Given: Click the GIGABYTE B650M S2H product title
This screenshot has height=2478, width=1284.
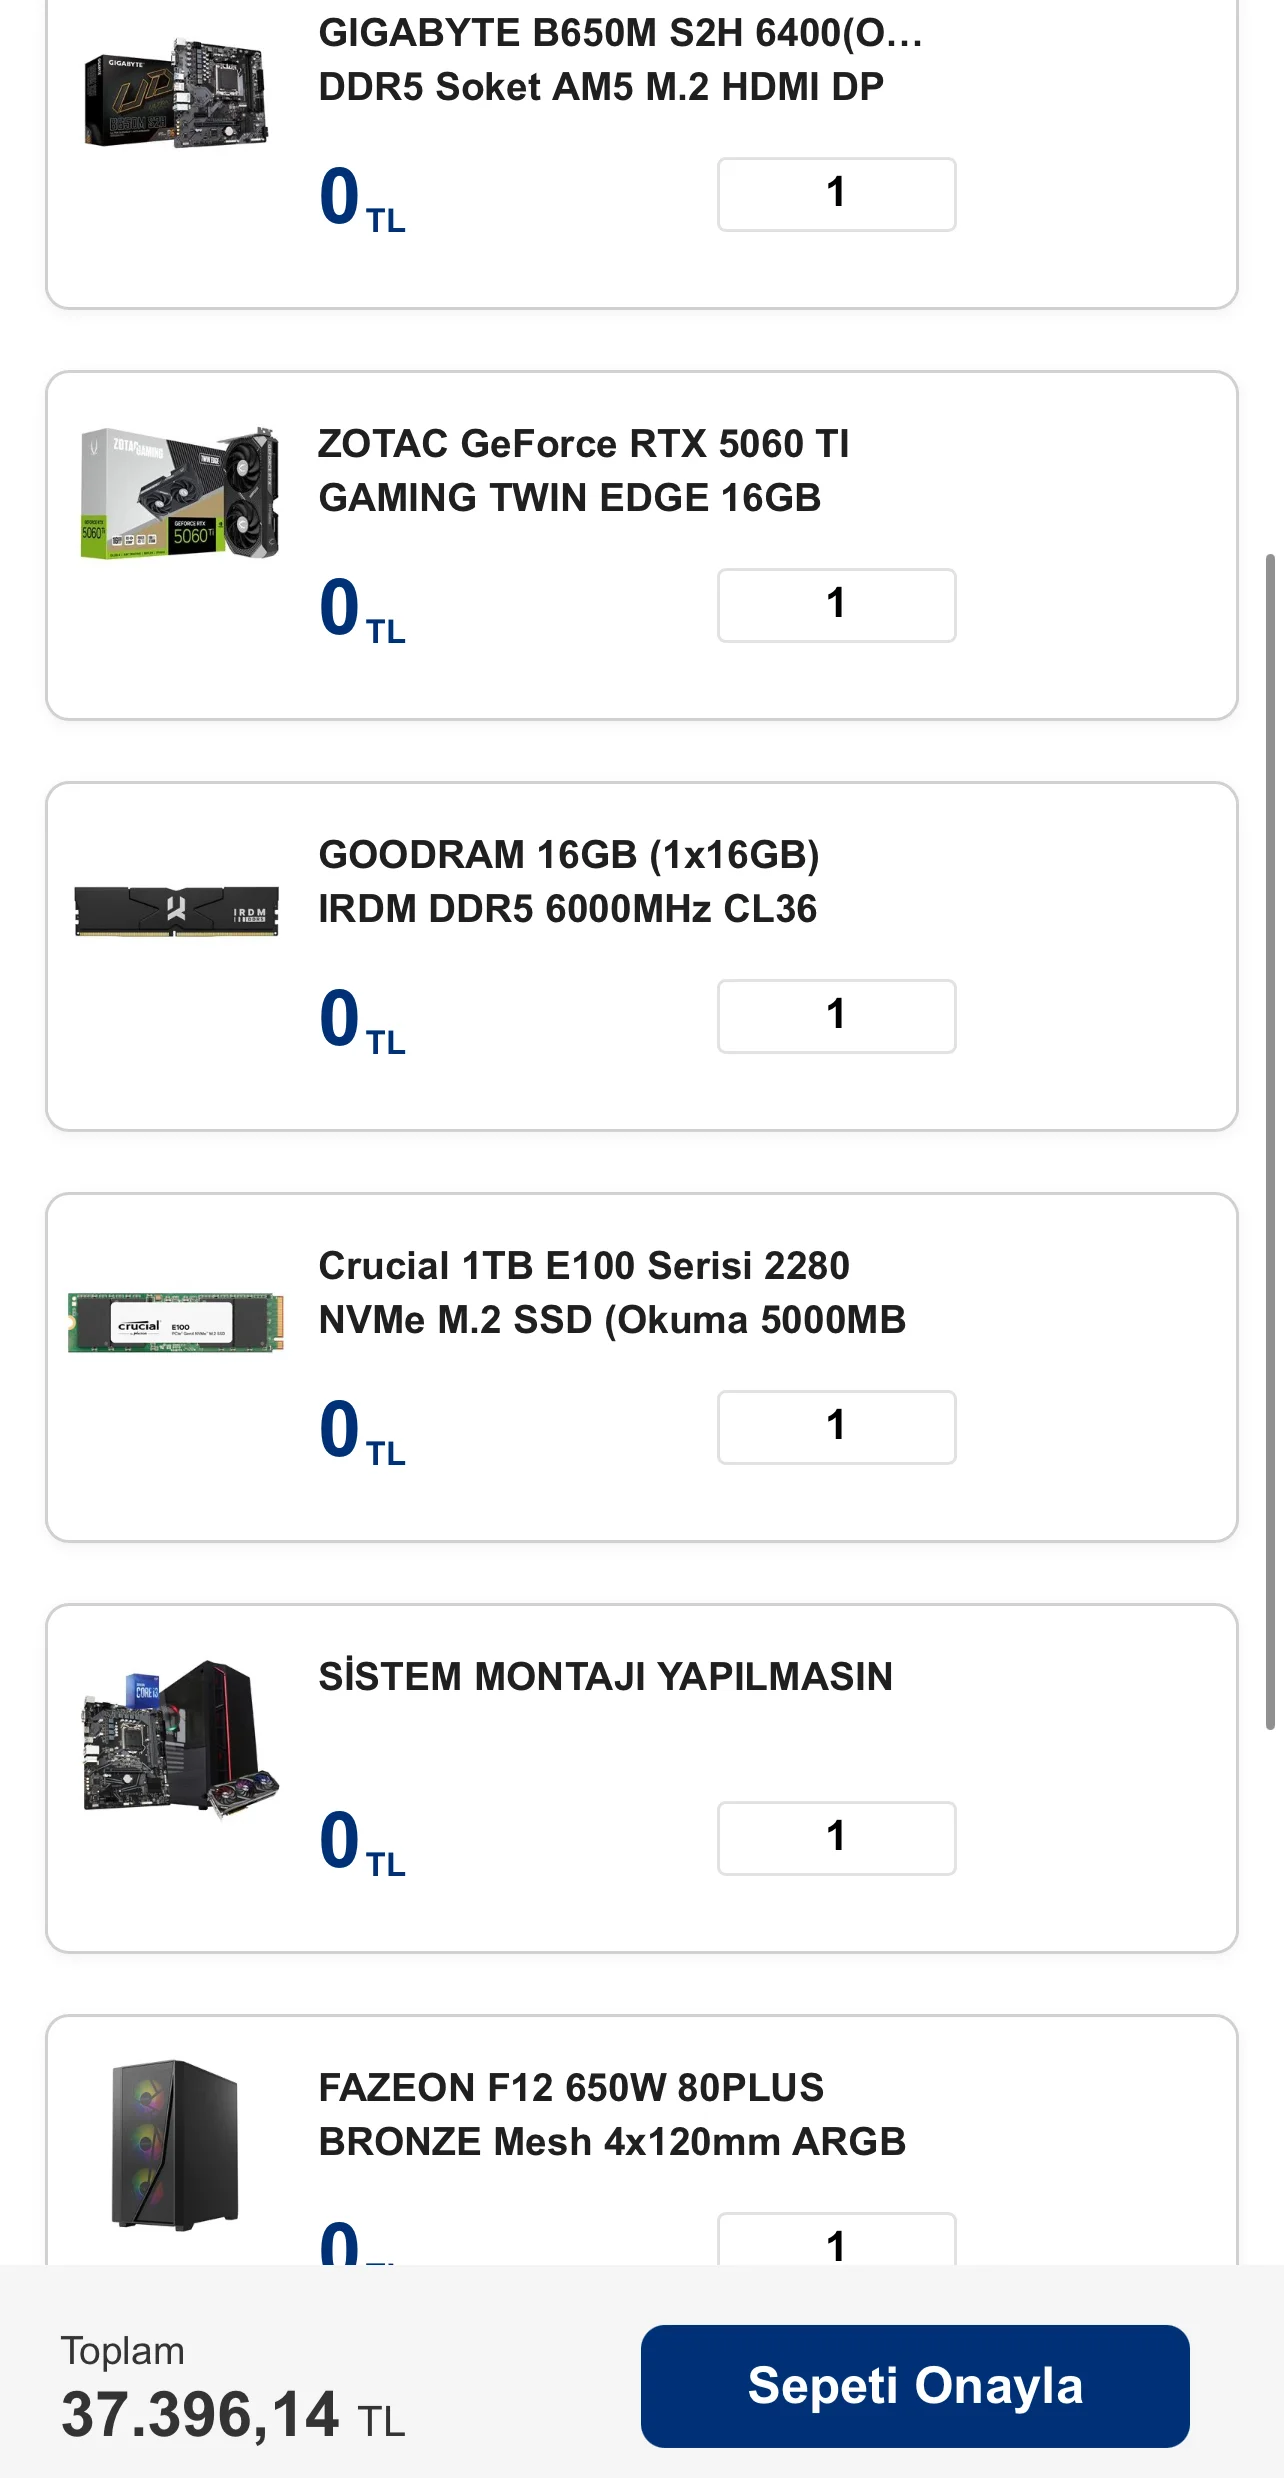Looking at the screenshot, I should (620, 60).
